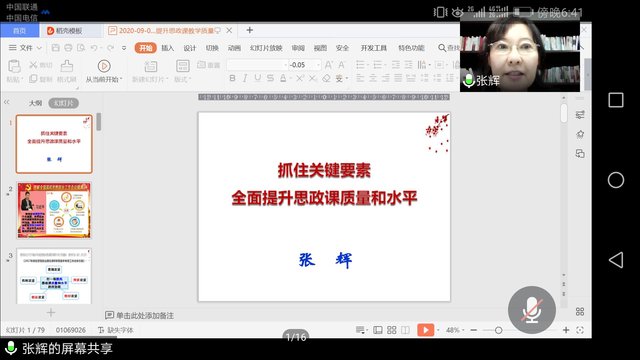Open the 设计 ribbon tab
Screen dimensions: 640x360
coord(190,48)
